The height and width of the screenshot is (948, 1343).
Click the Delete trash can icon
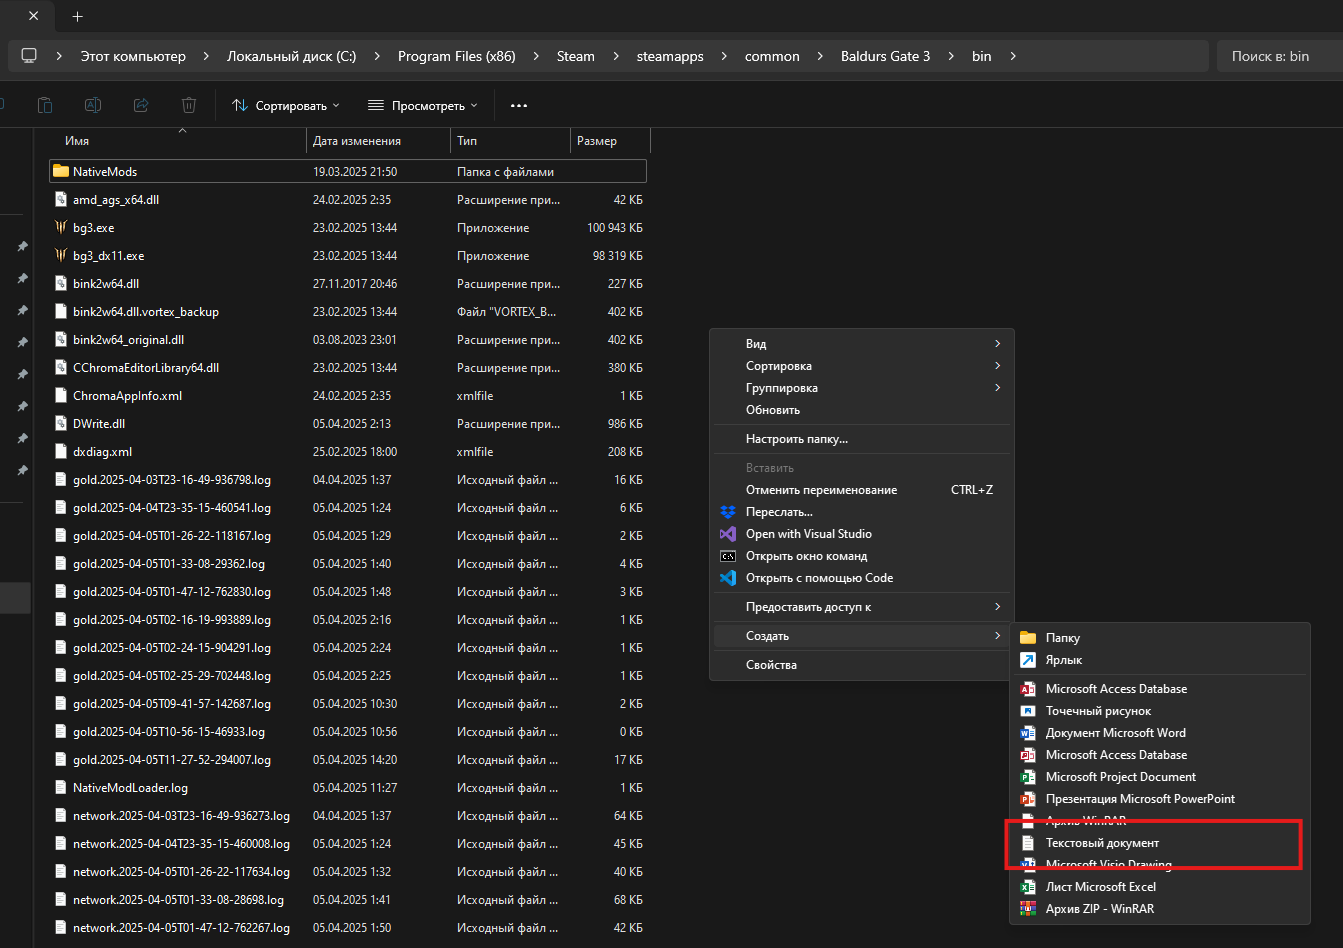tap(189, 105)
